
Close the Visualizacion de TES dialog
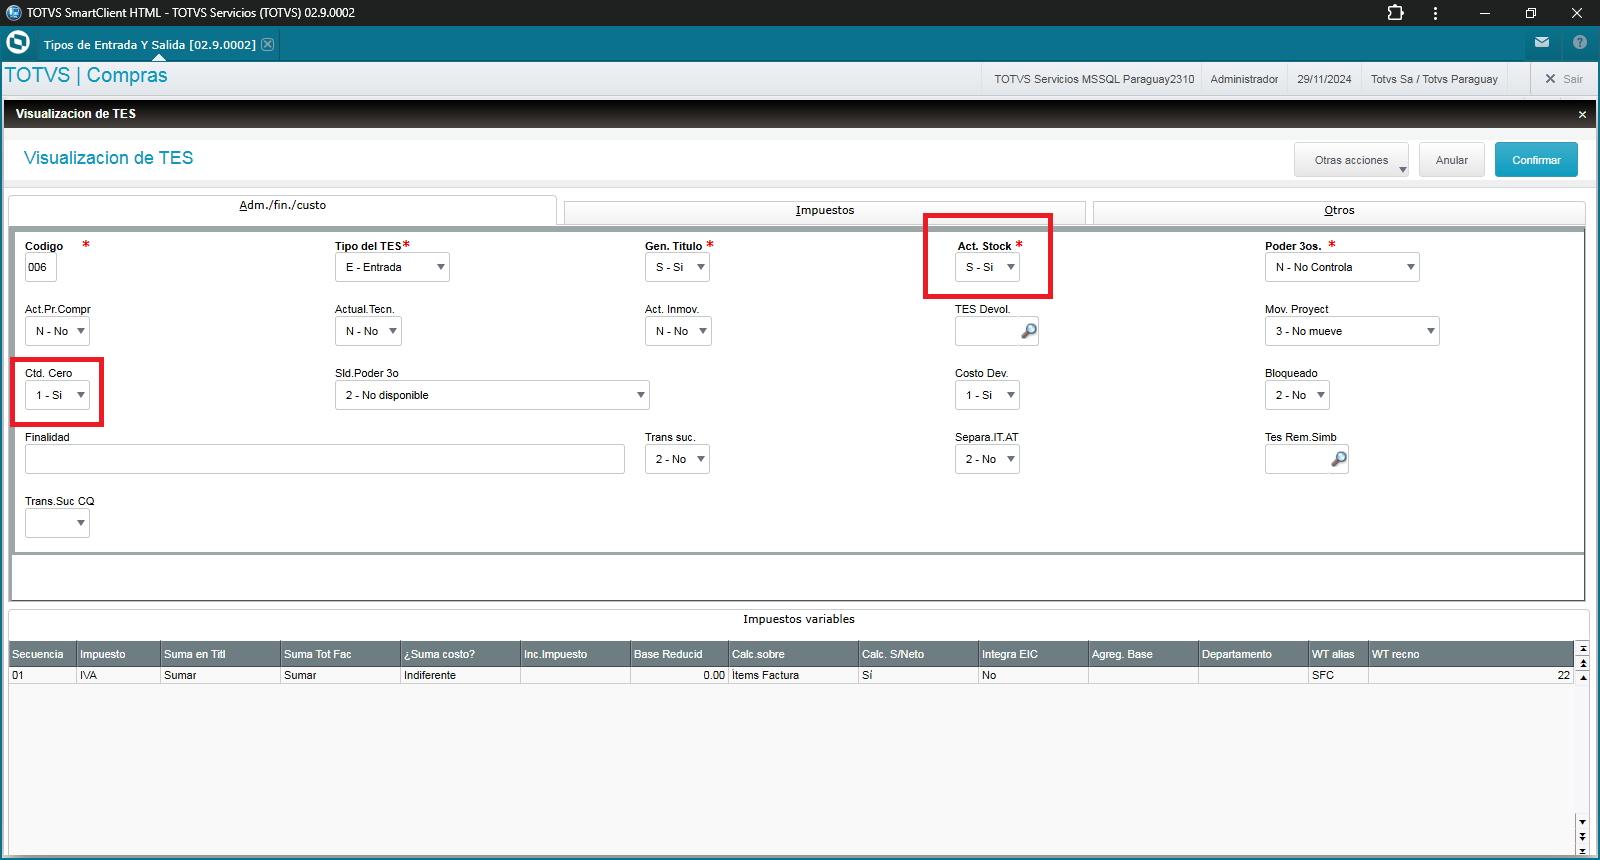click(1582, 114)
